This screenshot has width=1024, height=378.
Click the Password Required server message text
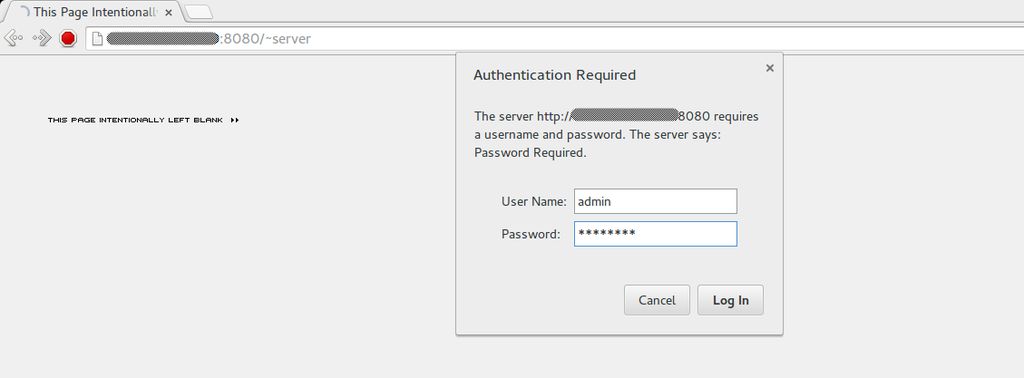coord(530,153)
